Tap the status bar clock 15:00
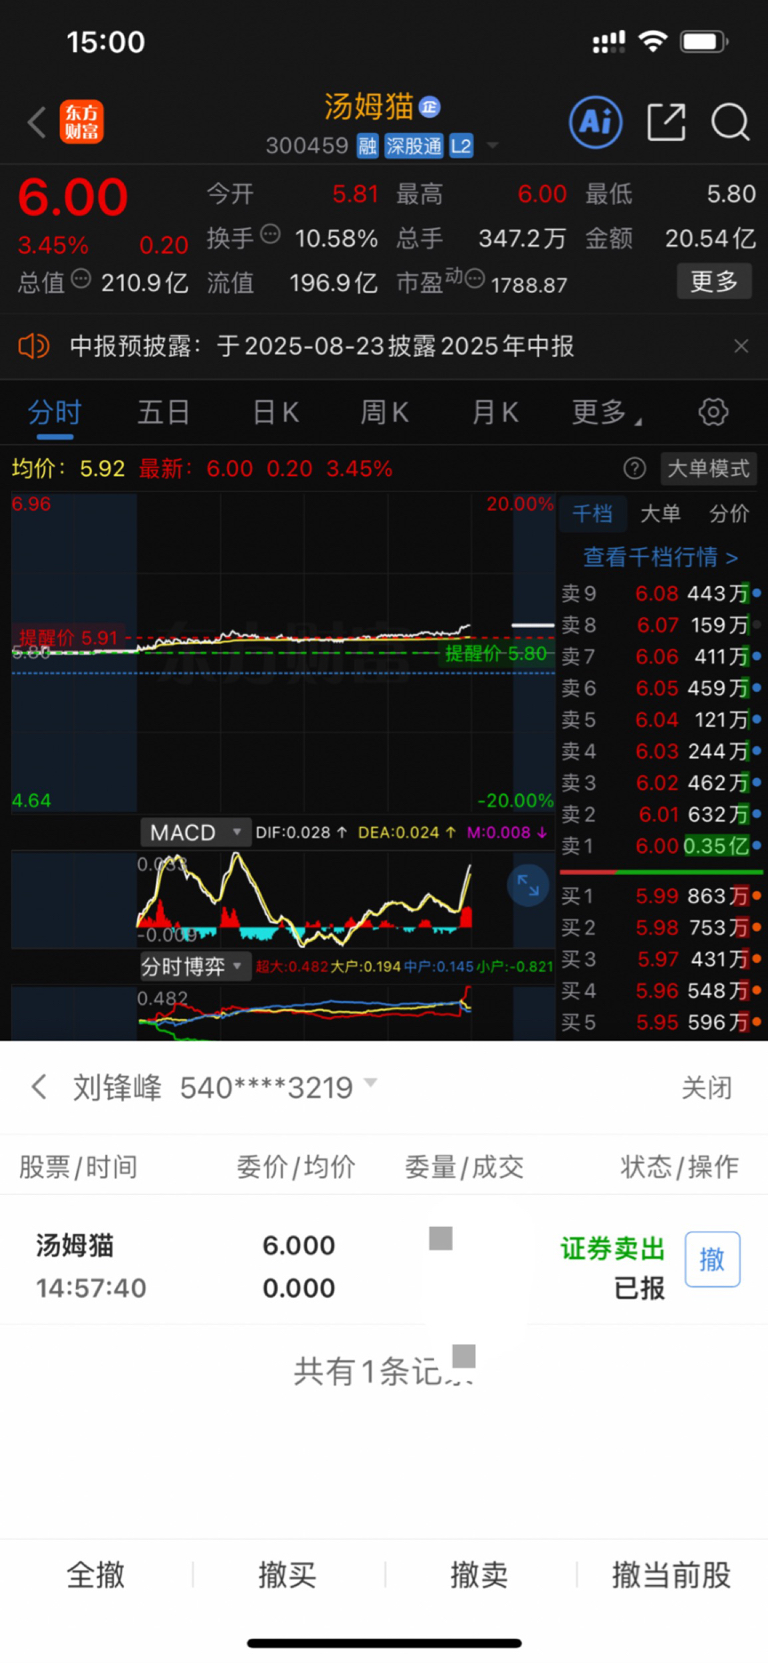Image resolution: width=768 pixels, height=1664 pixels. (105, 42)
